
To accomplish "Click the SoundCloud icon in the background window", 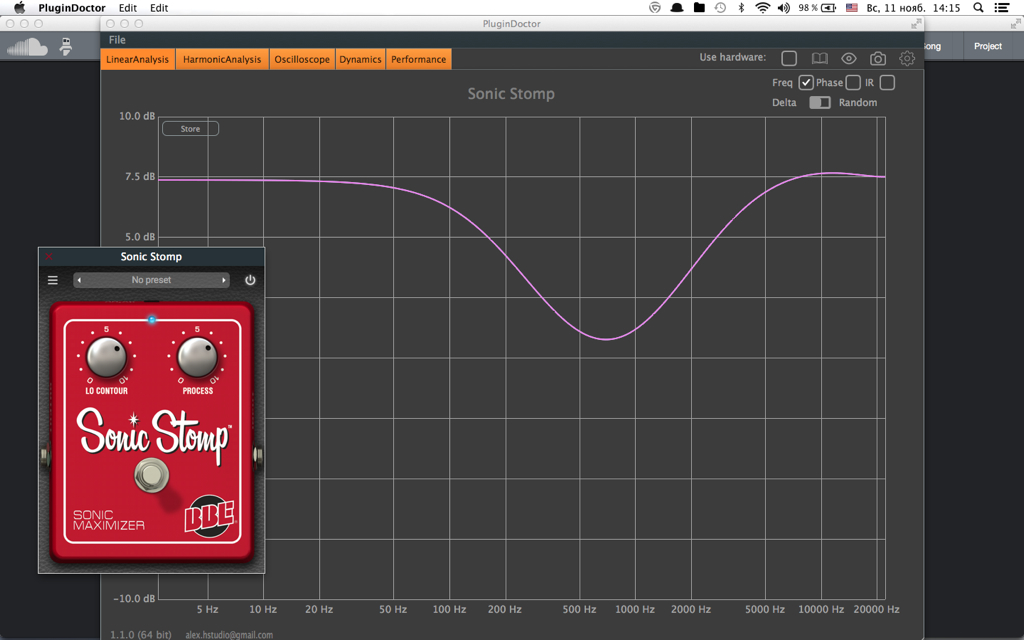I will pos(27,46).
